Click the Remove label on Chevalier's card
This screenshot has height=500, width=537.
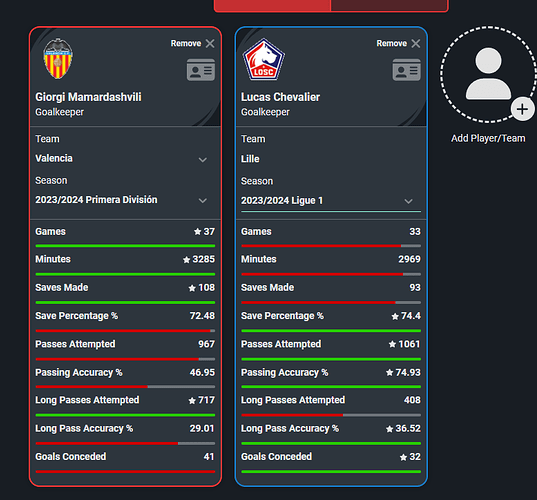coord(392,43)
